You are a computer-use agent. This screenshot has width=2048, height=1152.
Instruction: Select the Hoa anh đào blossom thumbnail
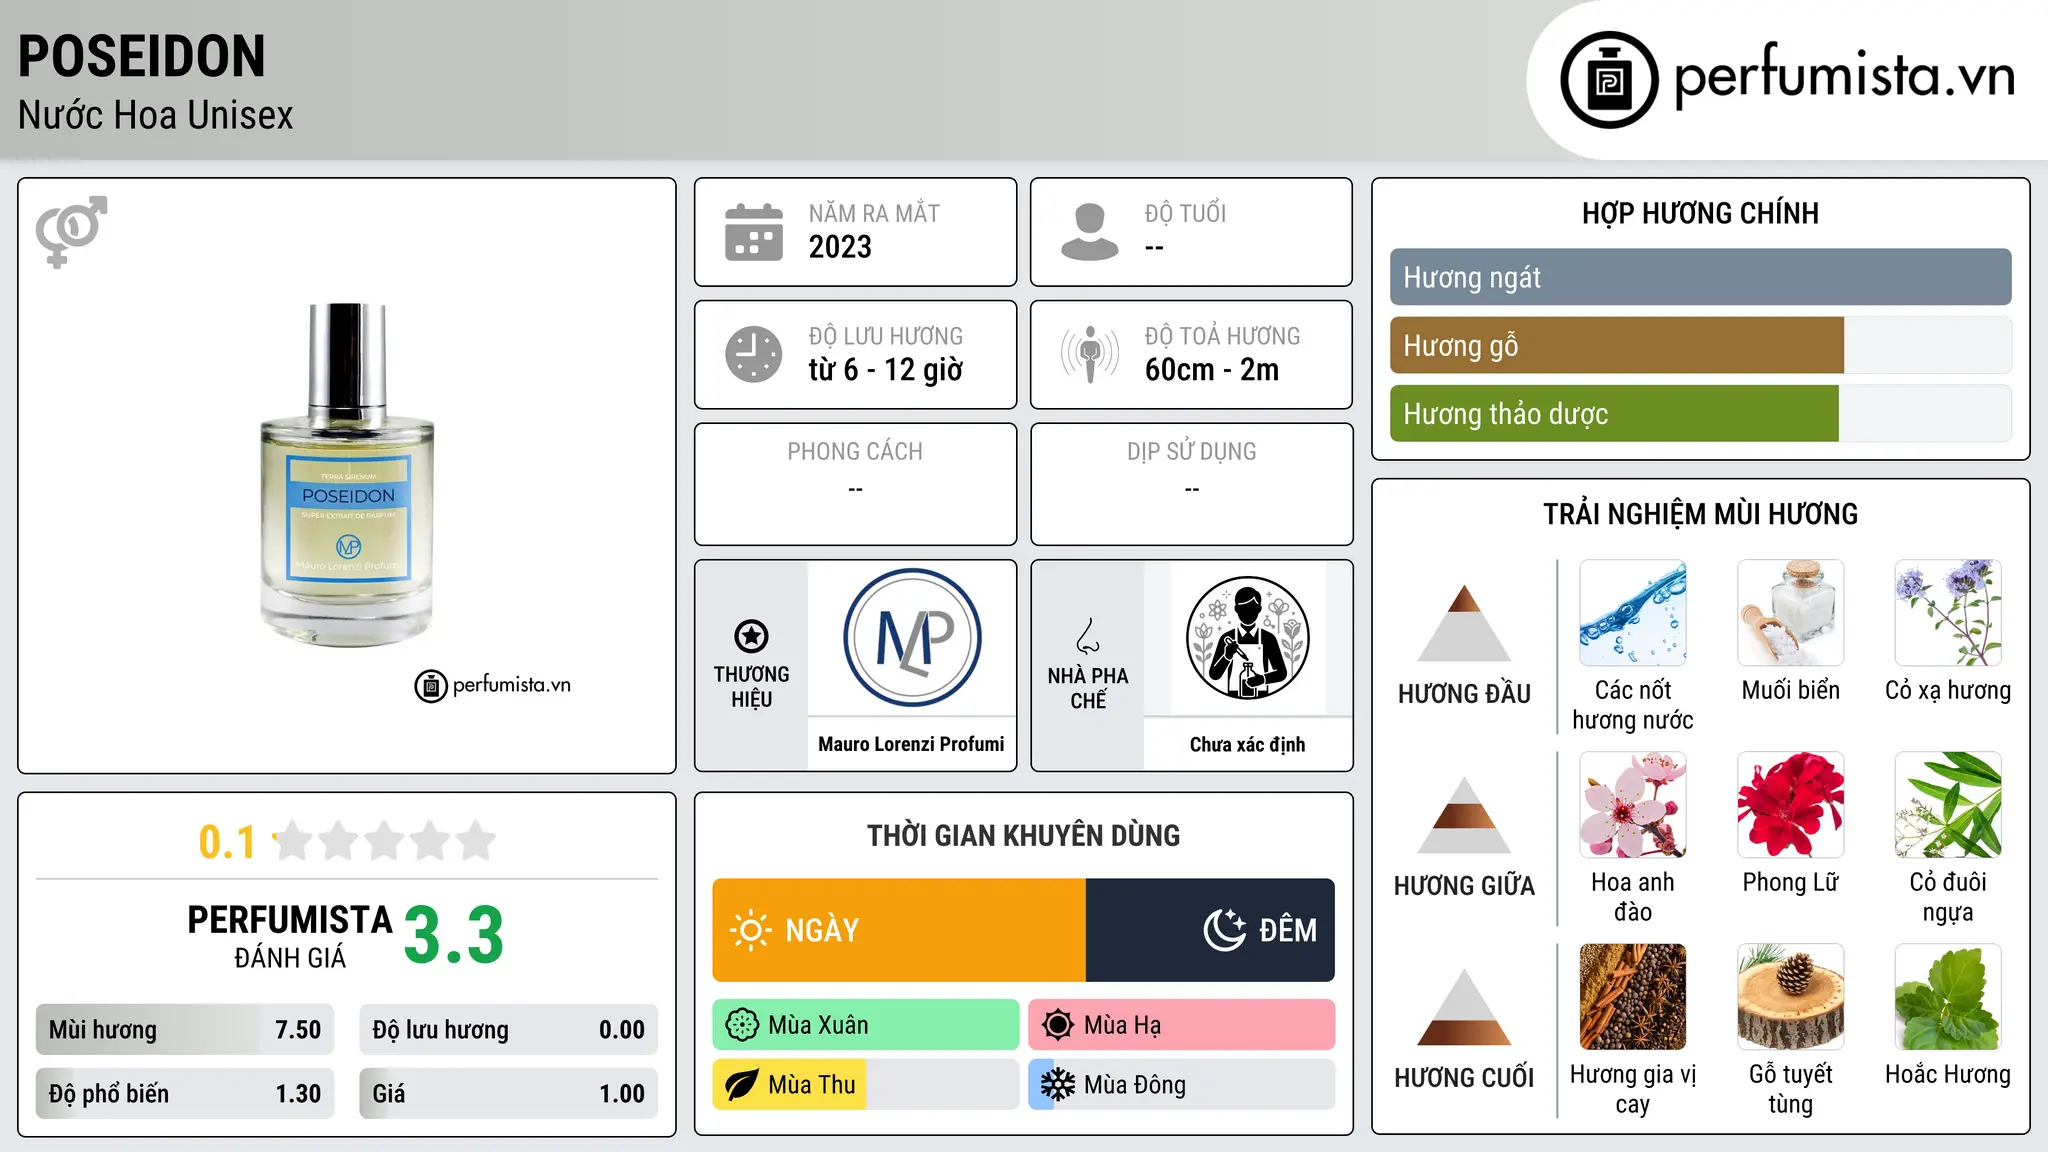tap(1633, 805)
